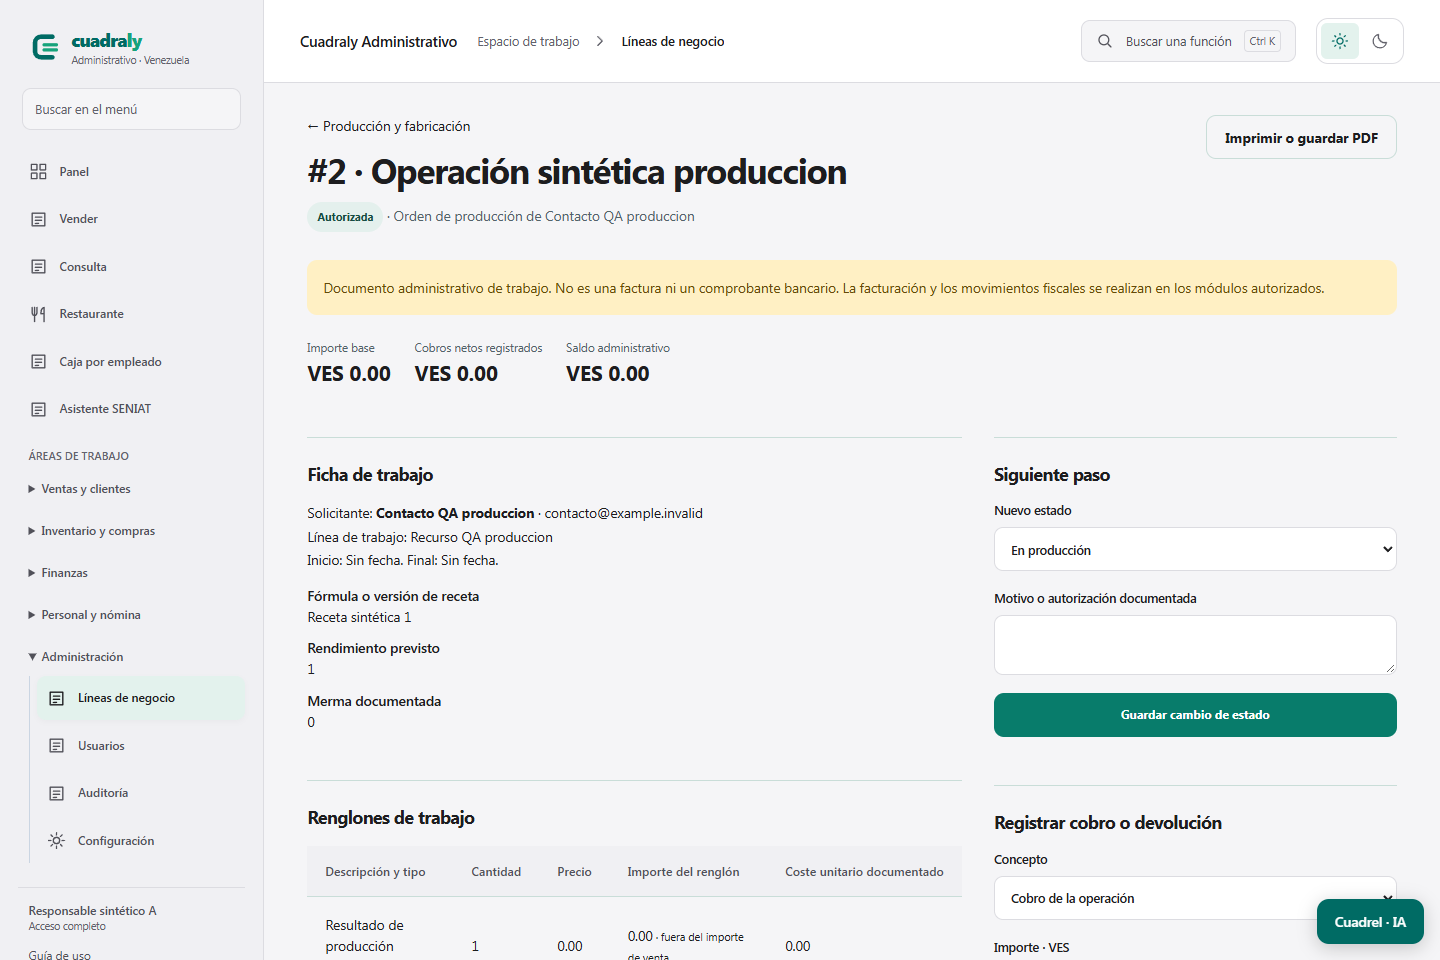Open Guía de uso link

(x=60, y=955)
